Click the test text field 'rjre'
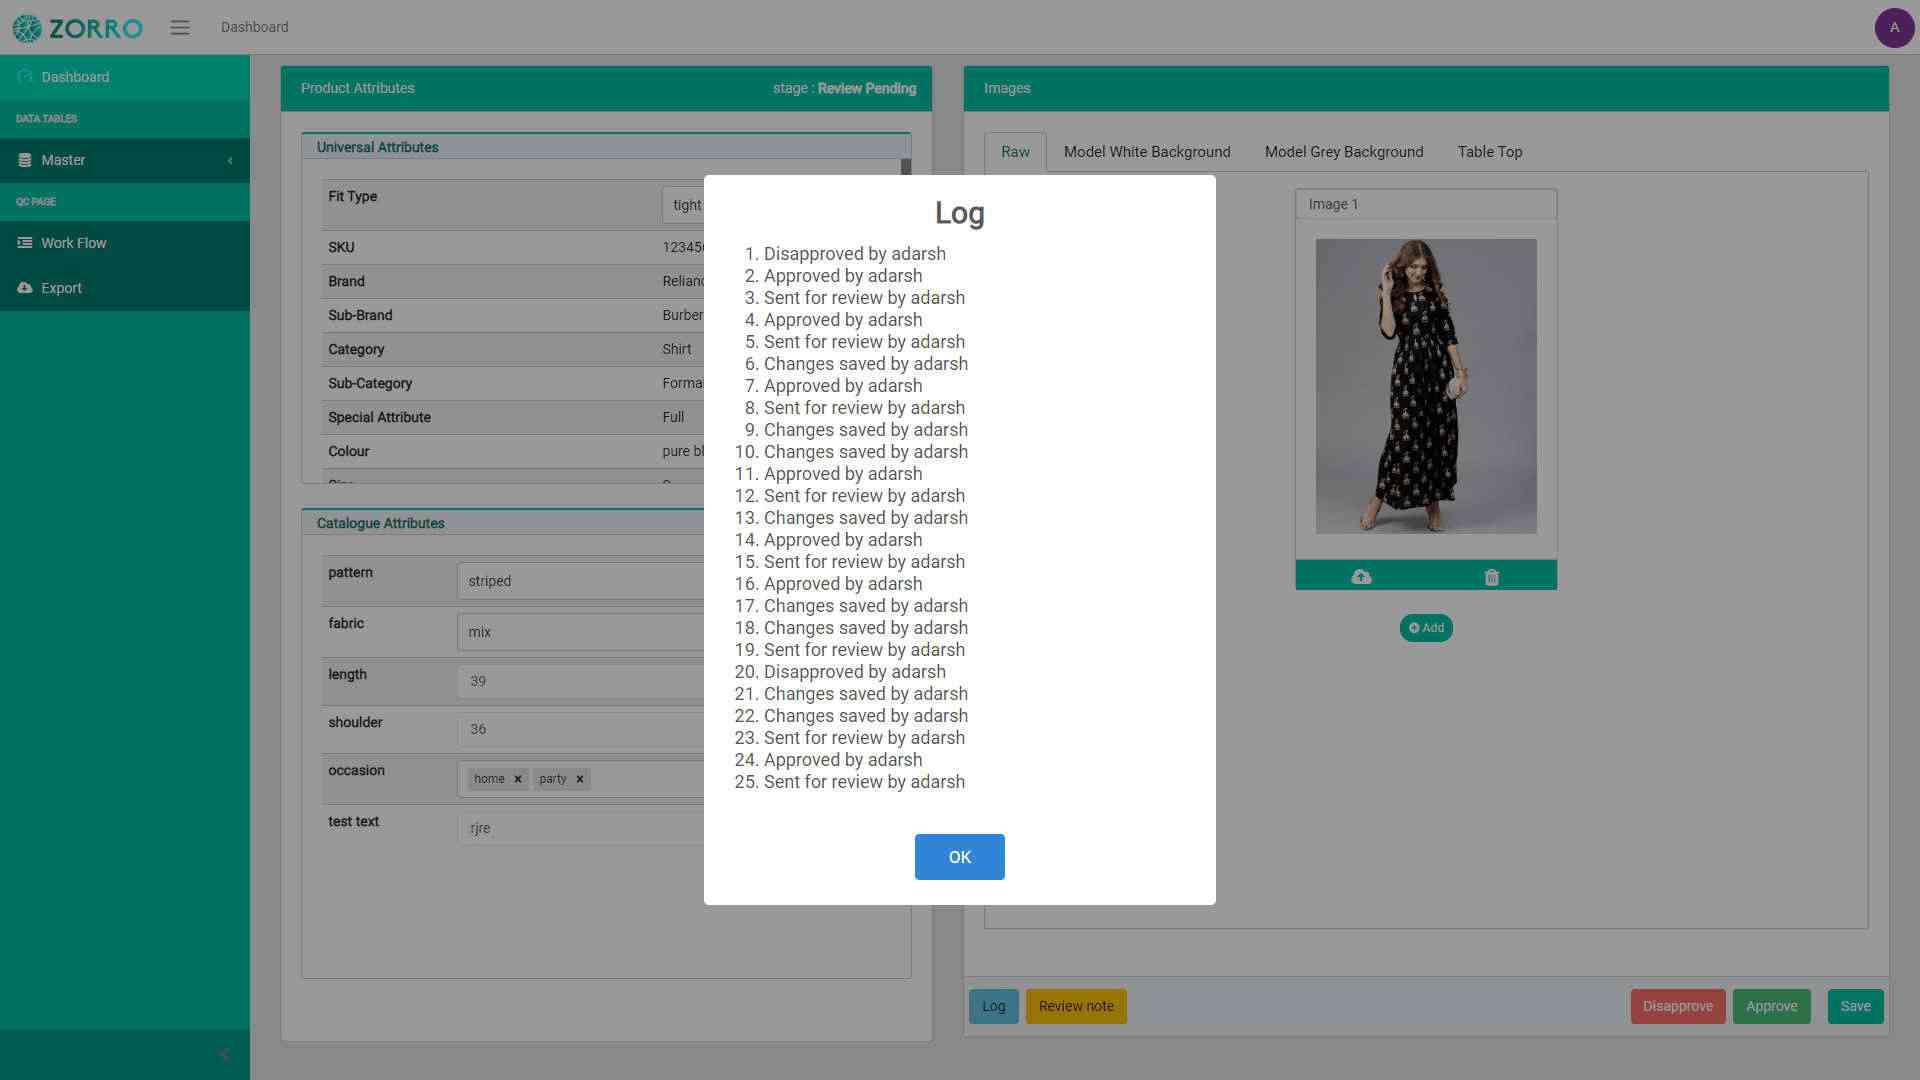The image size is (1920, 1080). pyautogui.click(x=581, y=828)
